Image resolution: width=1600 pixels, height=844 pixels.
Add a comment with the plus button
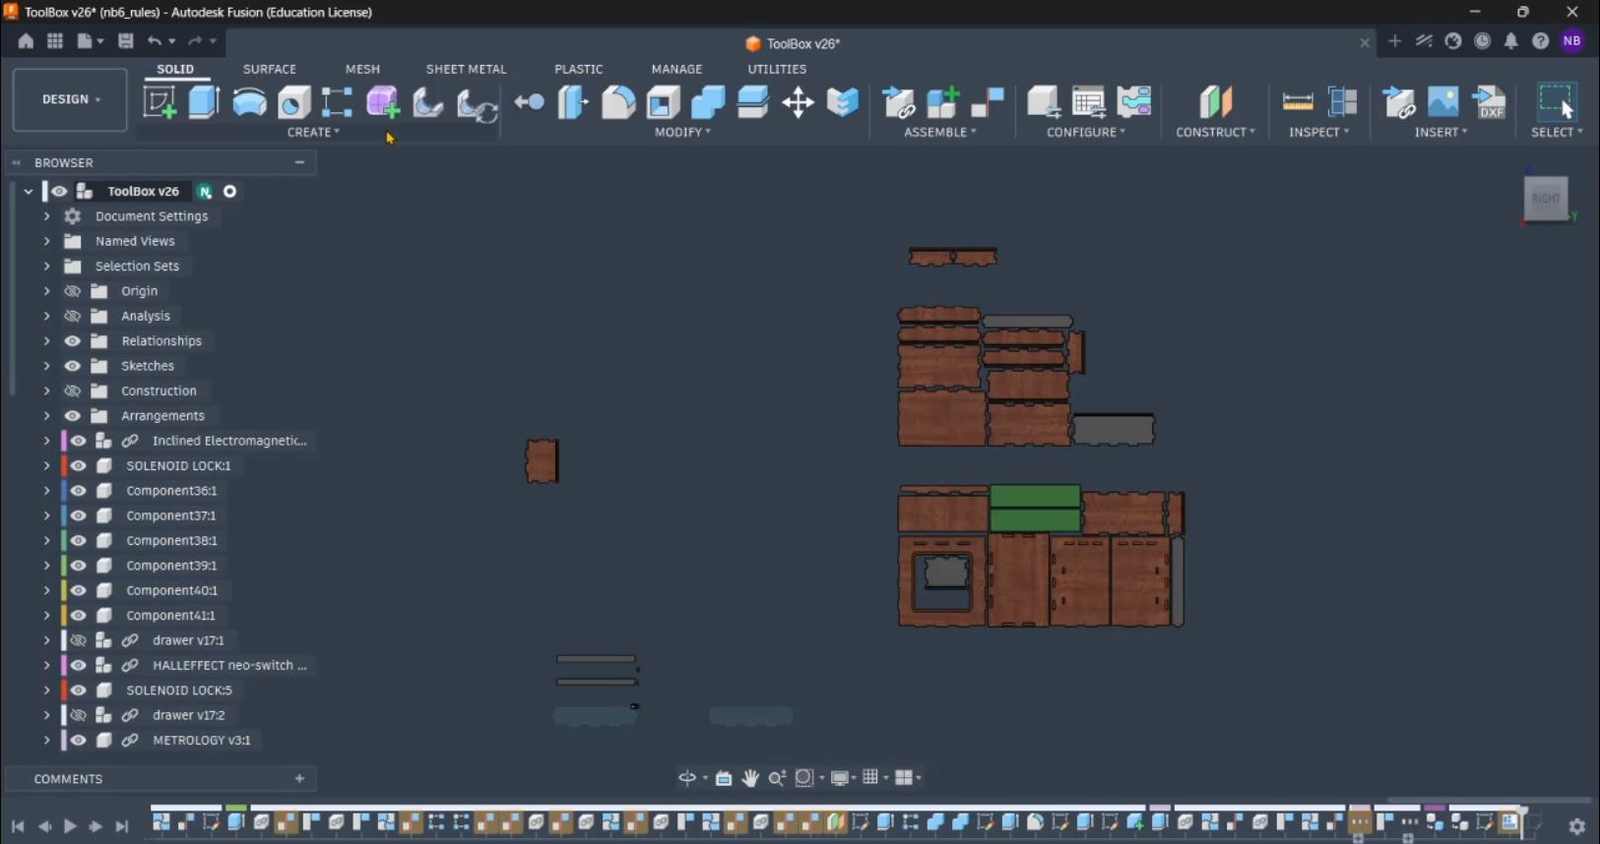[x=299, y=778]
